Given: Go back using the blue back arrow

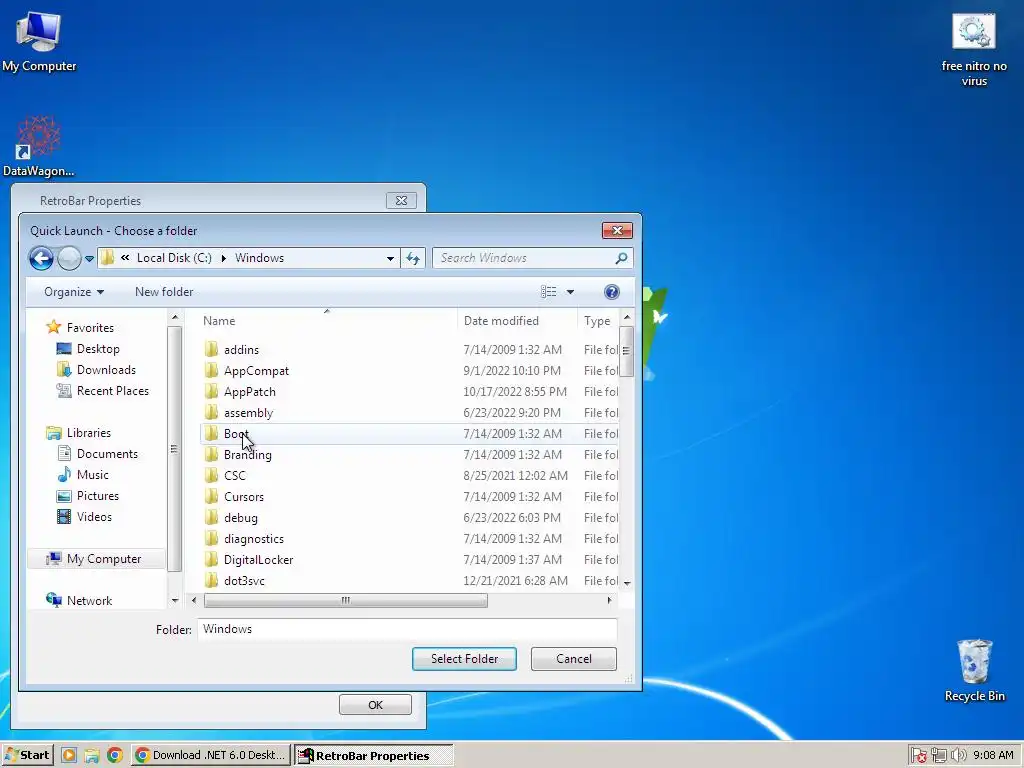Looking at the screenshot, I should click(41, 258).
